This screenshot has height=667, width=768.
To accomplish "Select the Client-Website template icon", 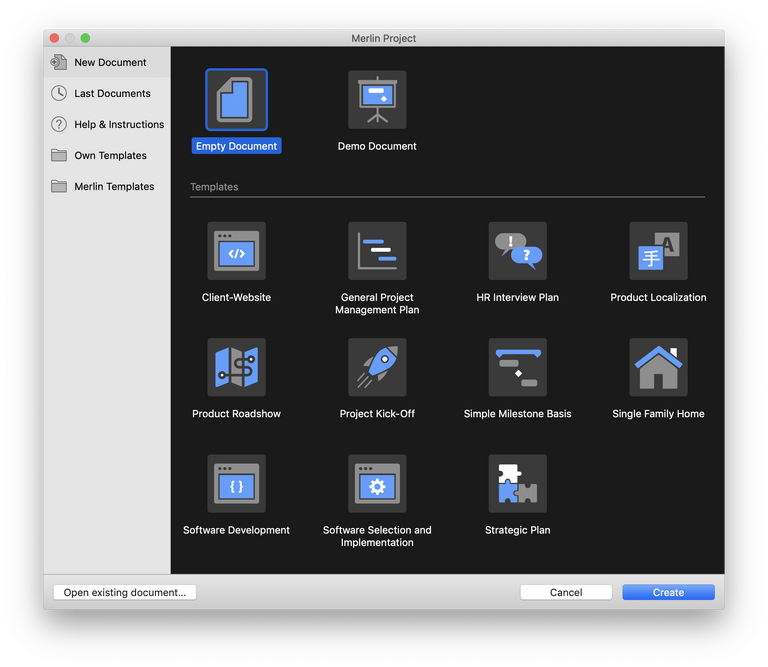I will (237, 251).
